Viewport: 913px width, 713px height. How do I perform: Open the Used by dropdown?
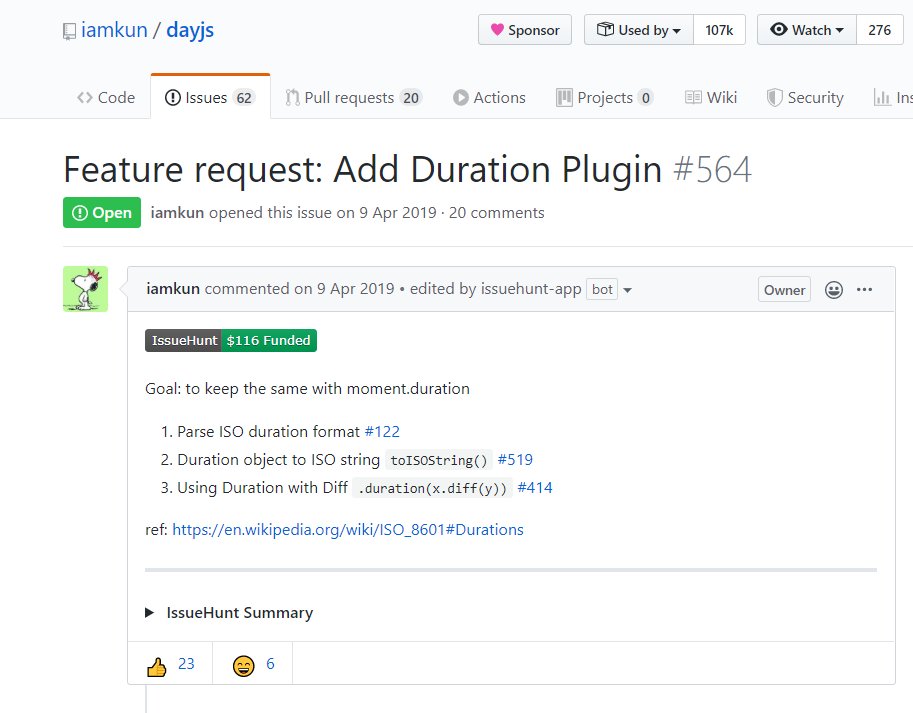click(639, 30)
